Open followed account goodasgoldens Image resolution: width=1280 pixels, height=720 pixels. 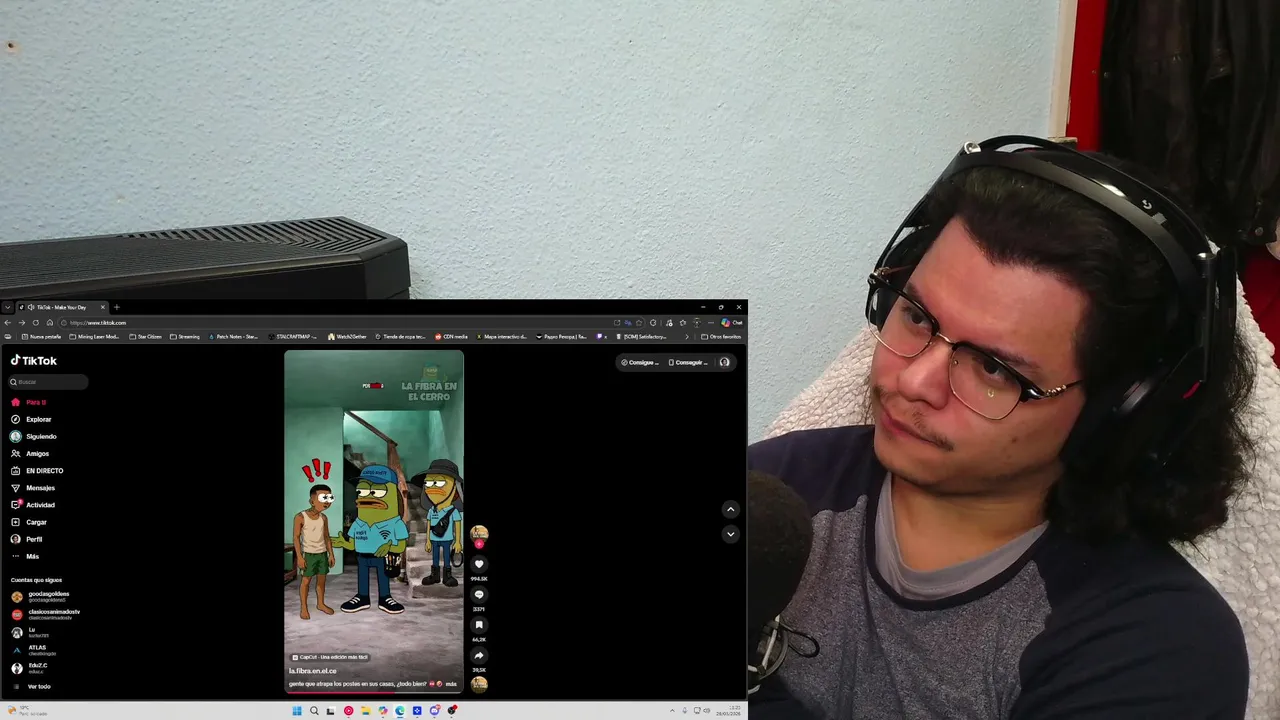click(x=40, y=596)
